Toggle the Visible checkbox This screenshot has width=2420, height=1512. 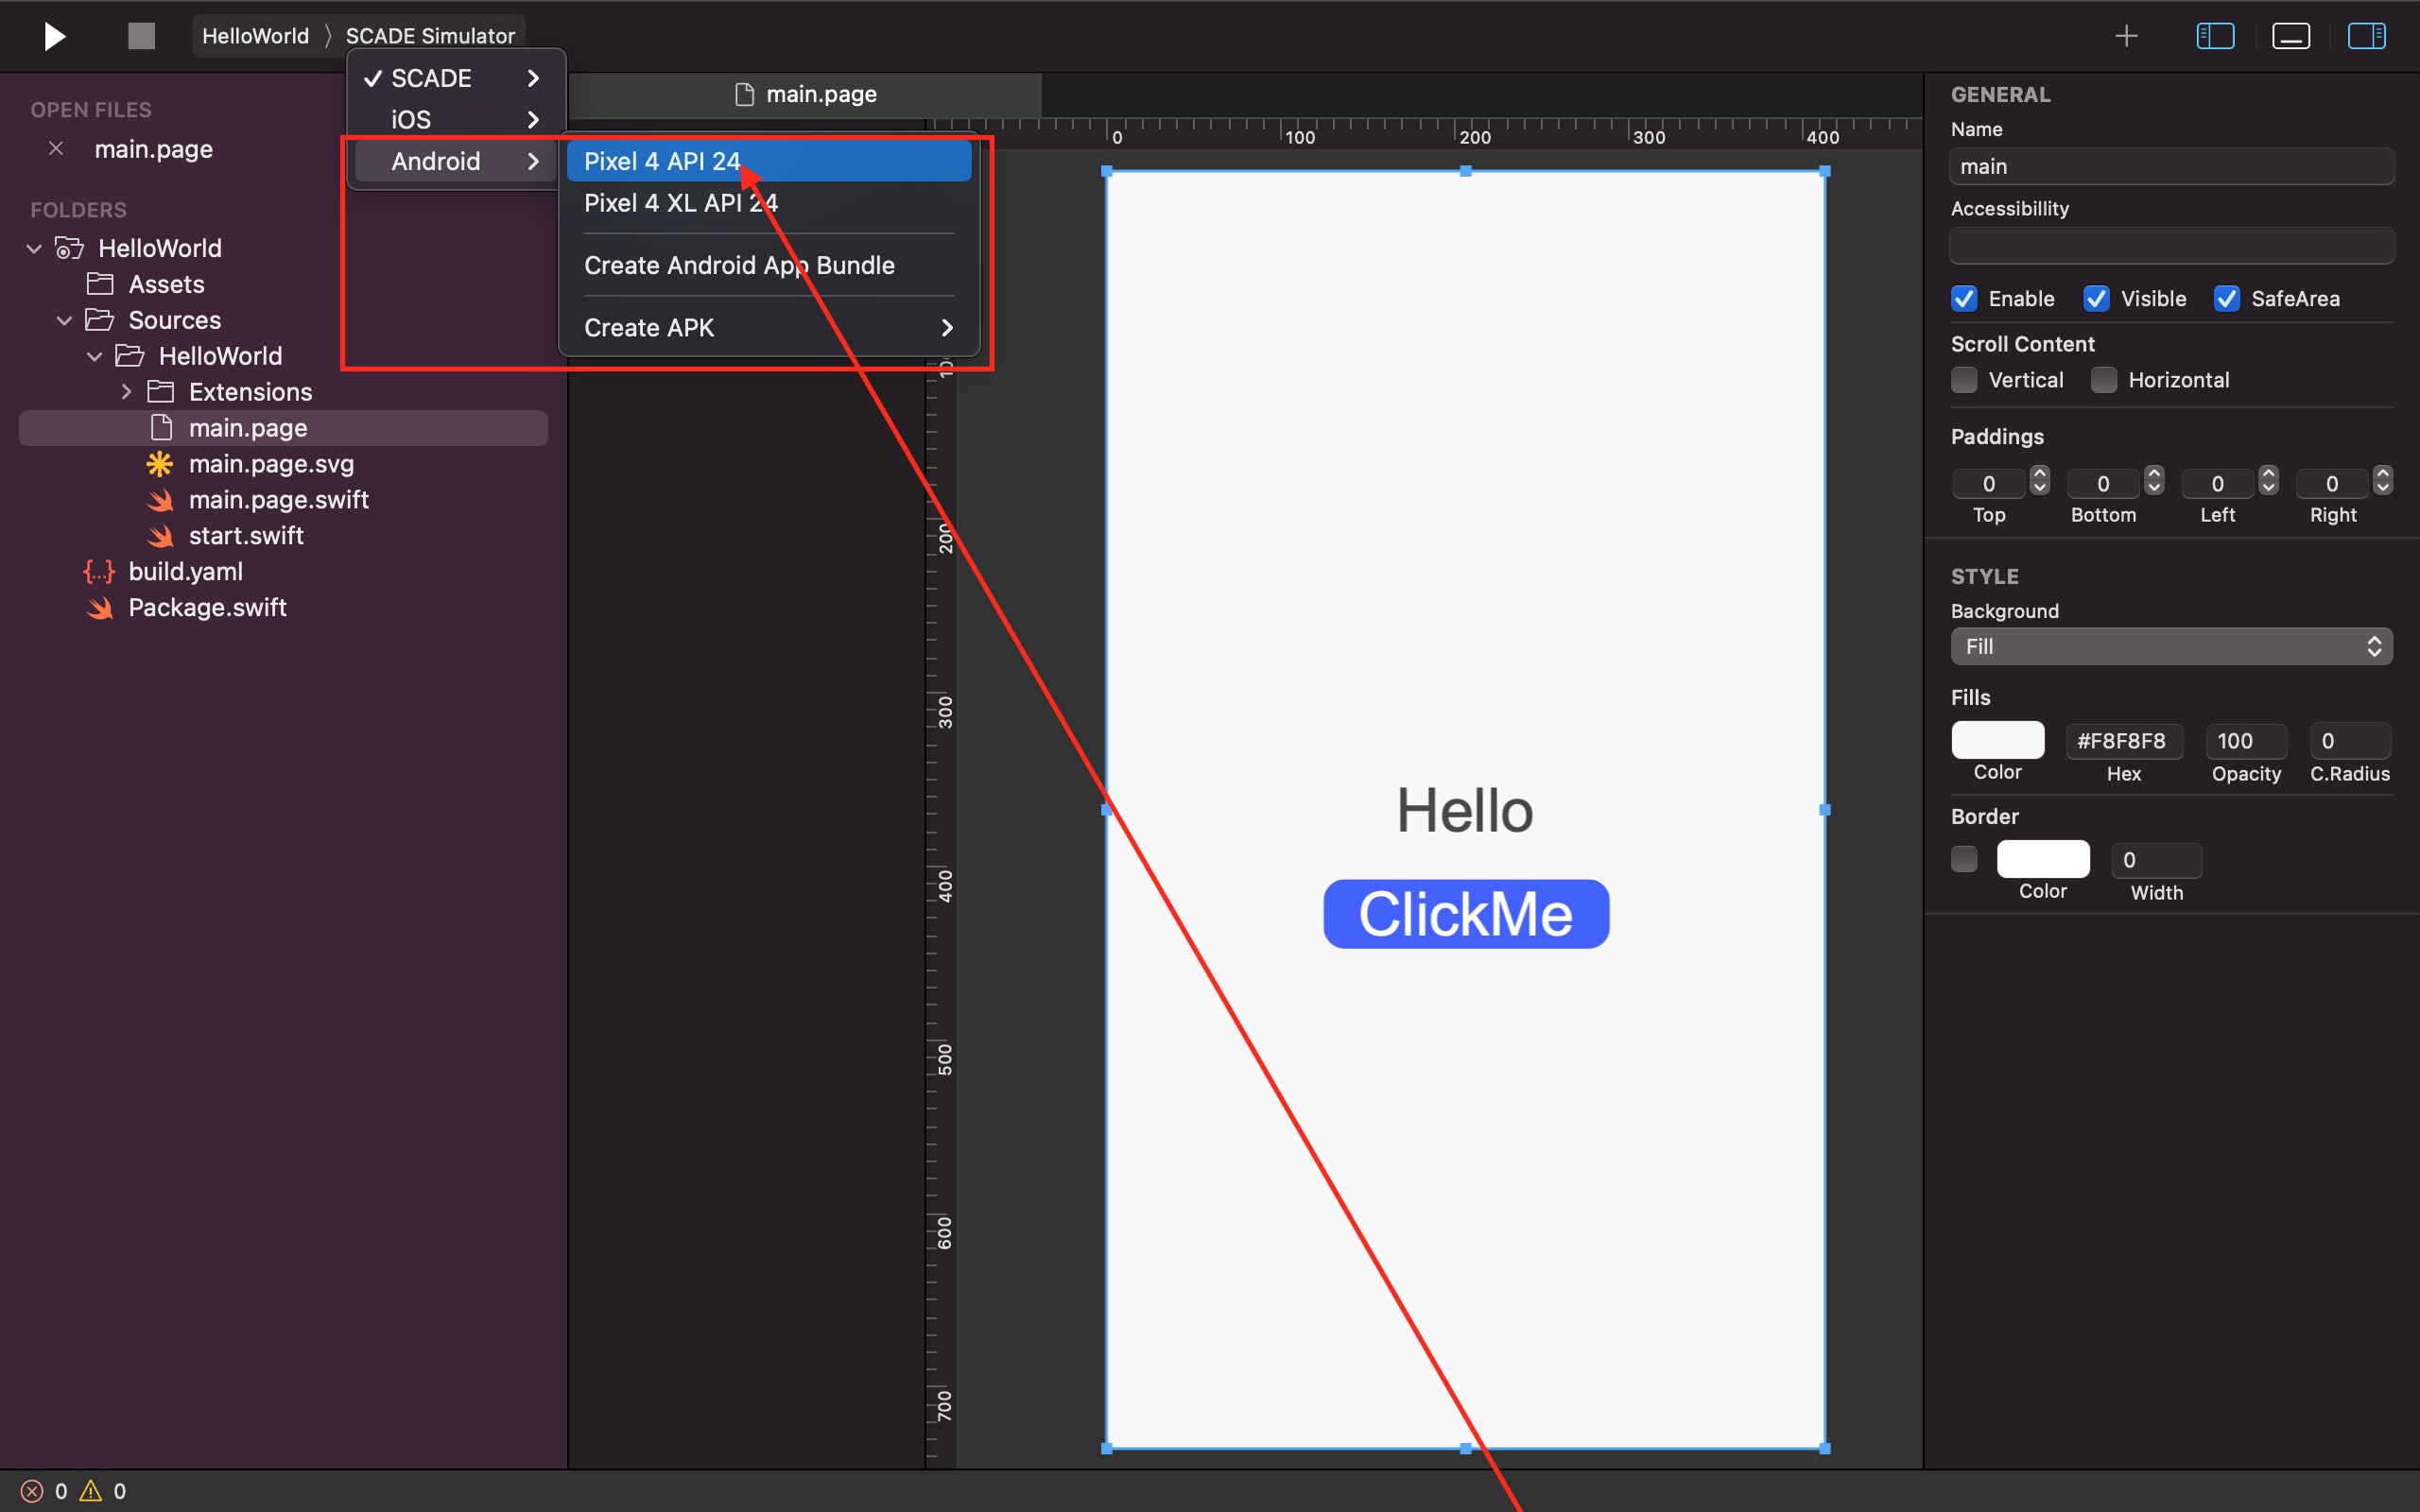(2096, 299)
